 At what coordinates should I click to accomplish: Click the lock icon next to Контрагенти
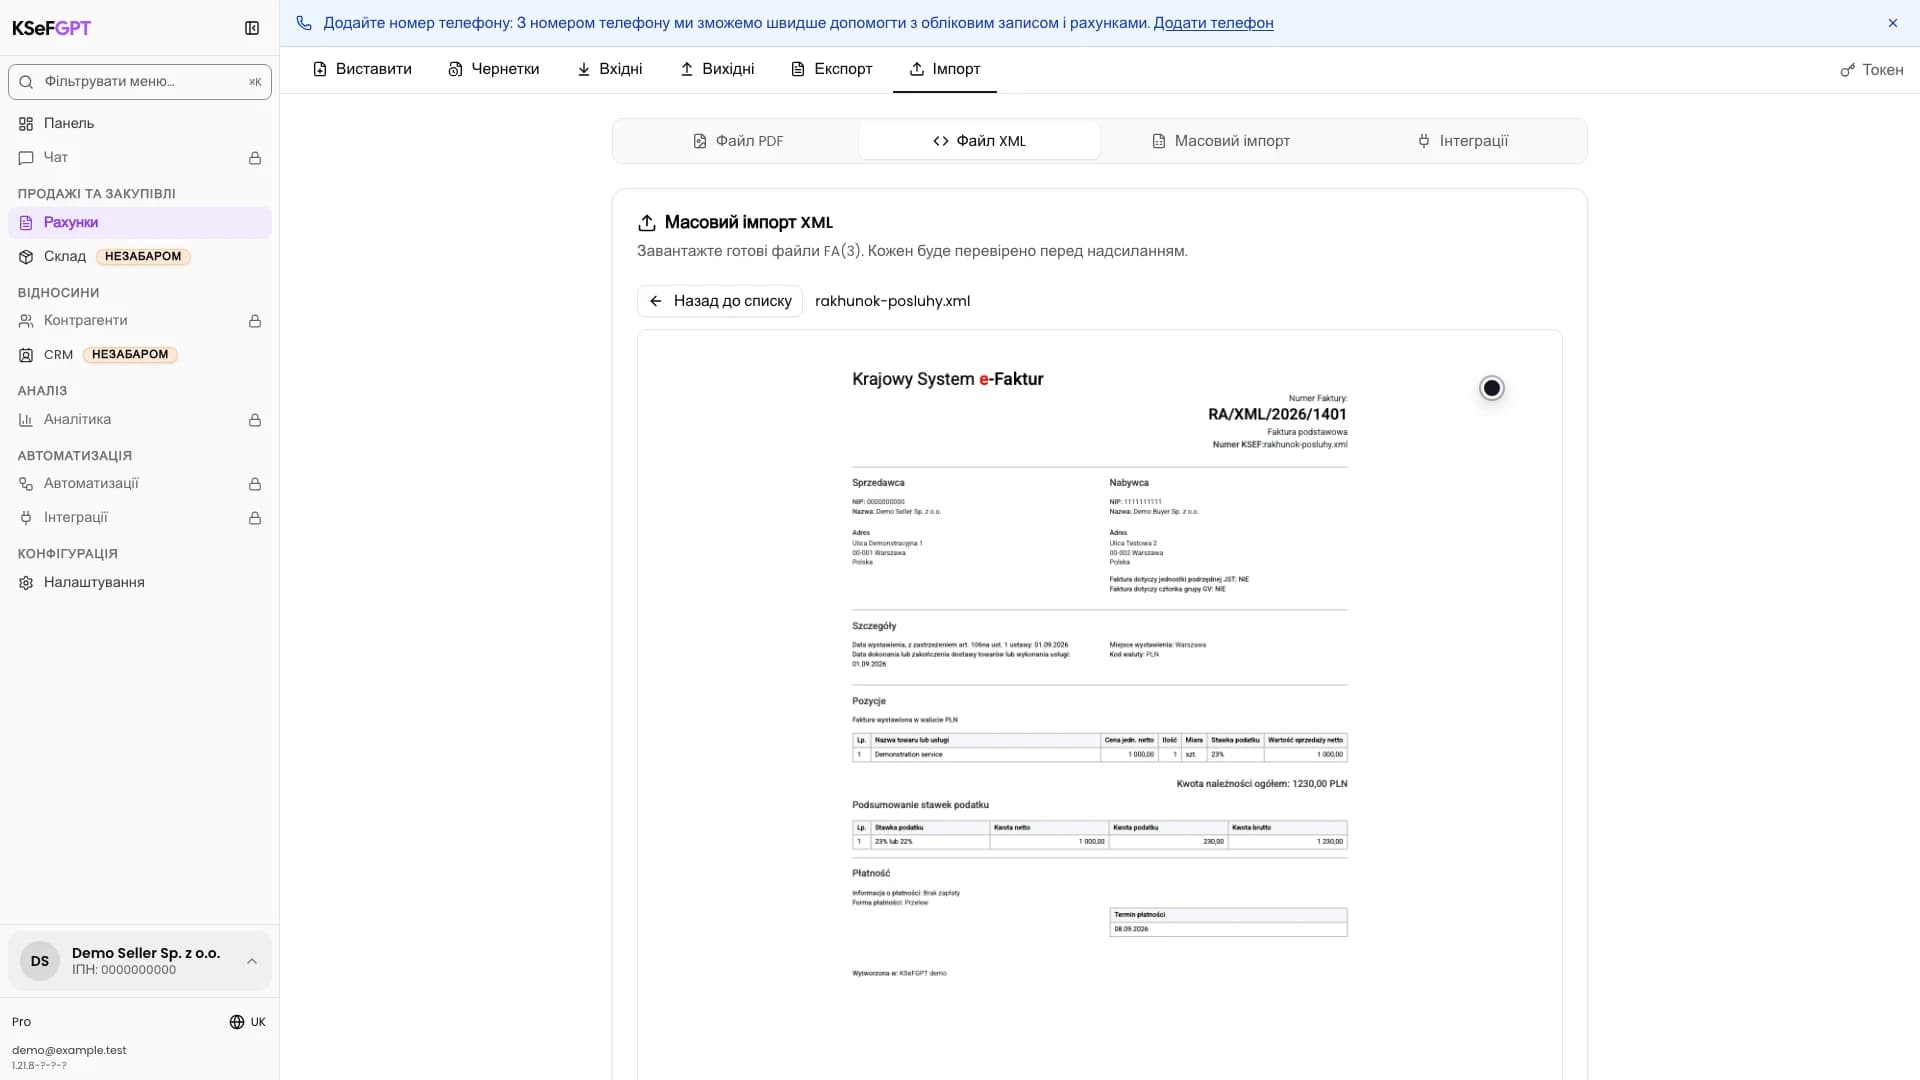(255, 321)
